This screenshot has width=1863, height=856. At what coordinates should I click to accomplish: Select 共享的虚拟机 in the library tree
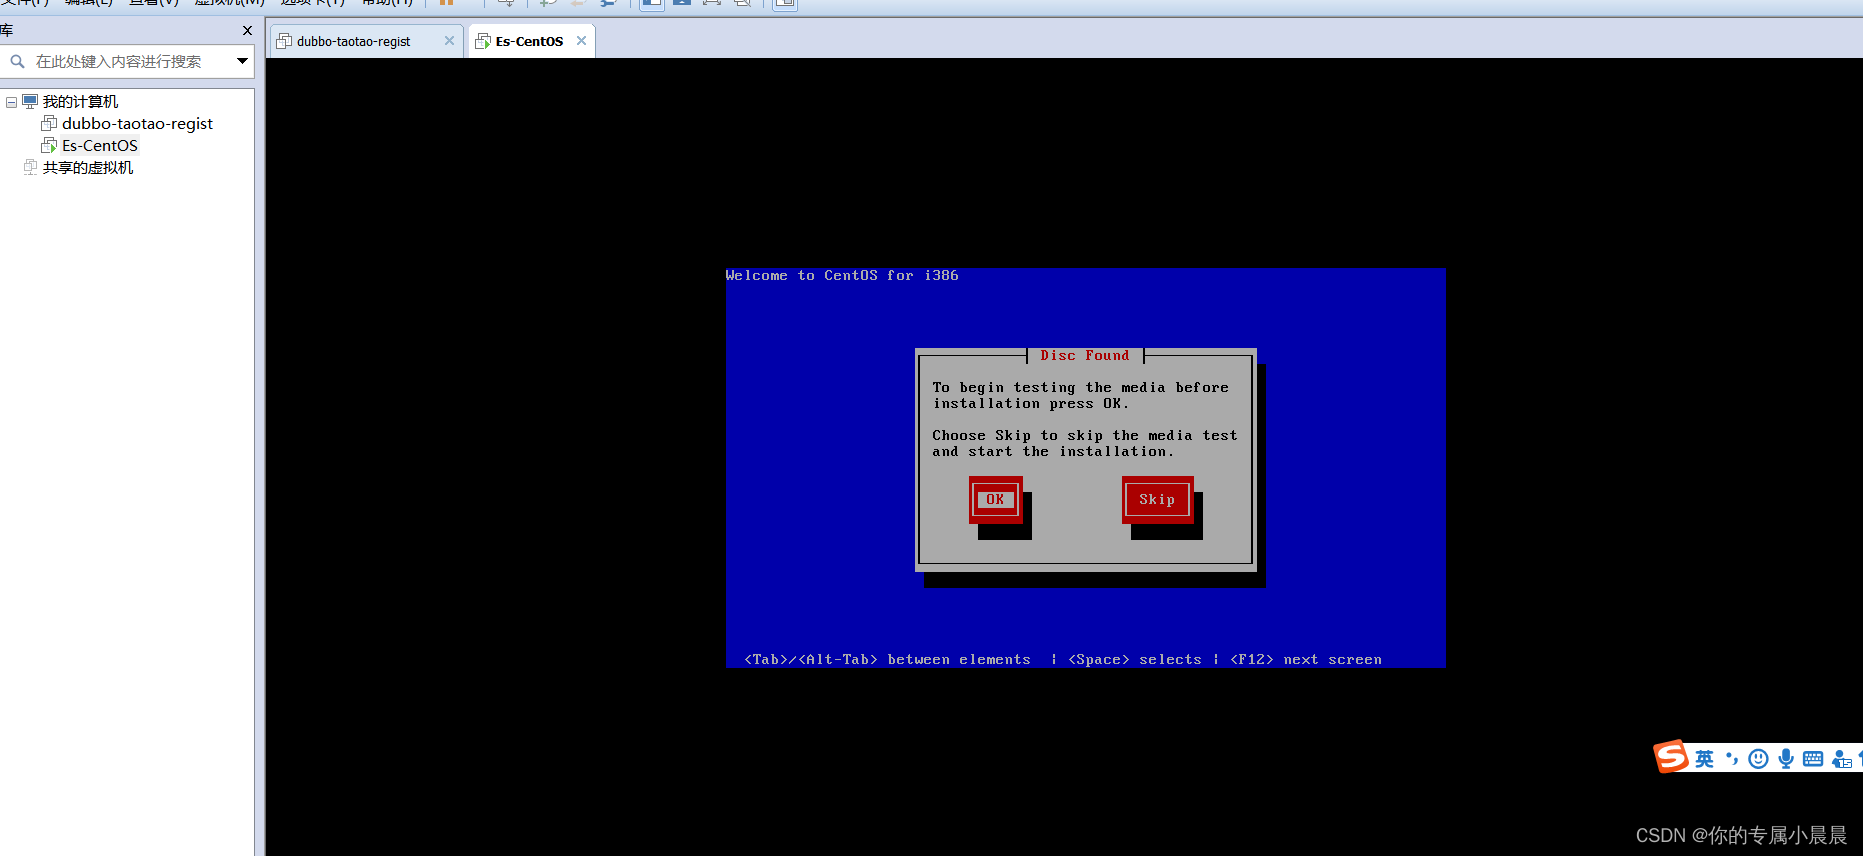coord(88,168)
